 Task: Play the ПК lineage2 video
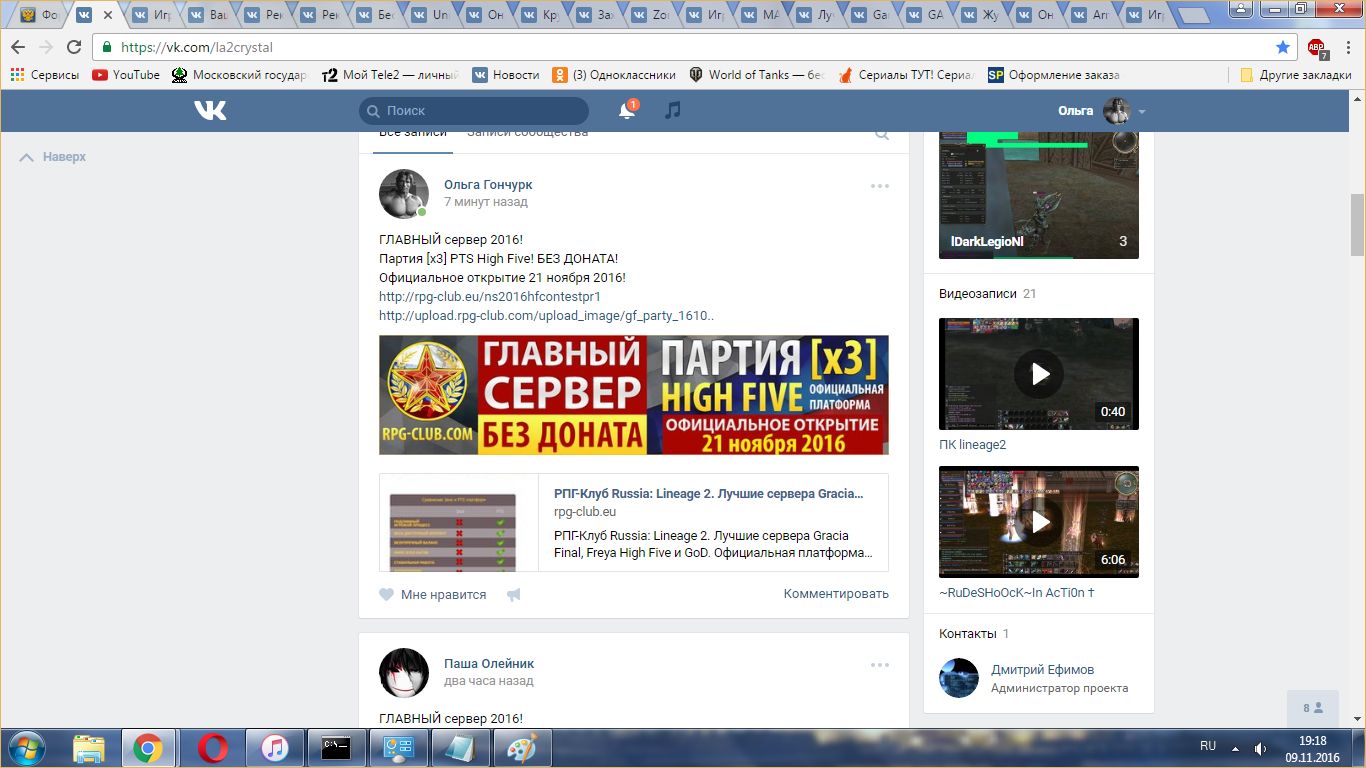1039,374
